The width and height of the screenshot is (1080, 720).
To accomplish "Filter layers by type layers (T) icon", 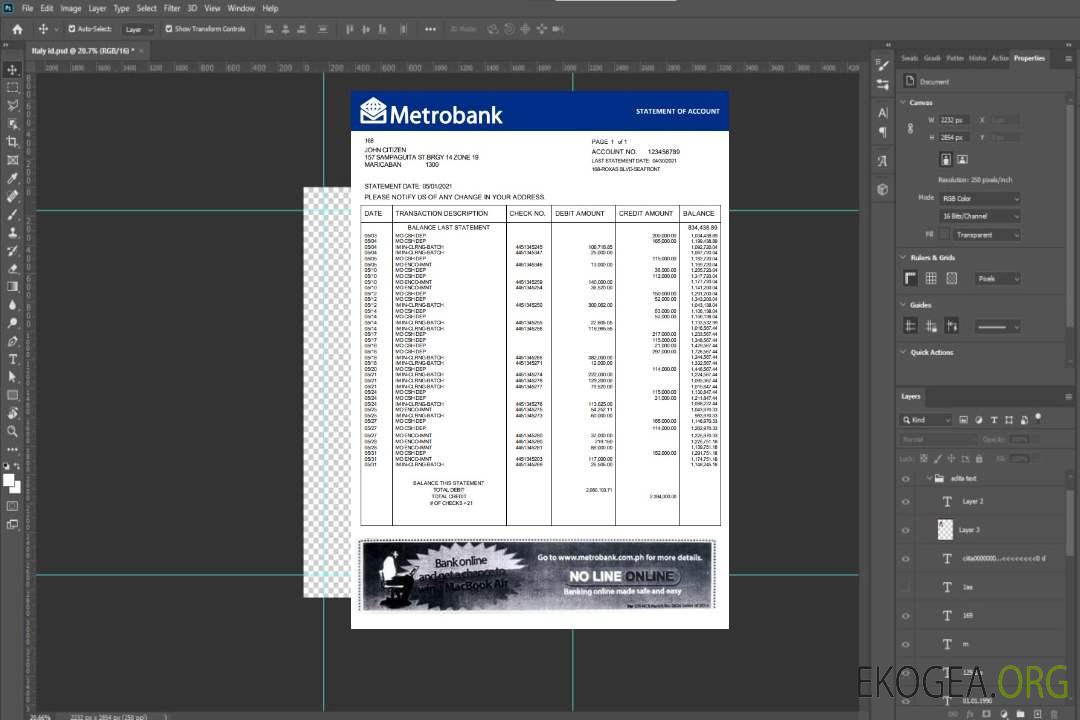I will (x=994, y=420).
